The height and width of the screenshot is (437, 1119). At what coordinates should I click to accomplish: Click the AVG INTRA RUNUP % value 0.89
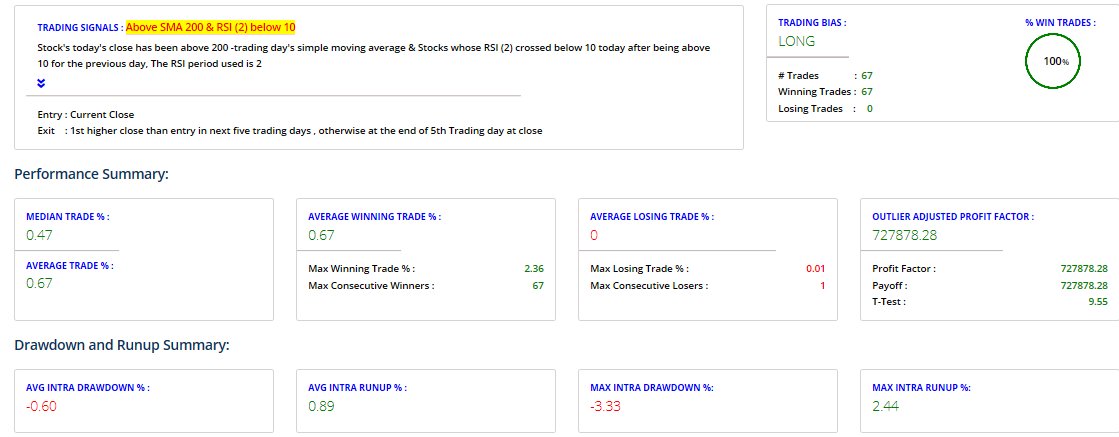[321, 407]
